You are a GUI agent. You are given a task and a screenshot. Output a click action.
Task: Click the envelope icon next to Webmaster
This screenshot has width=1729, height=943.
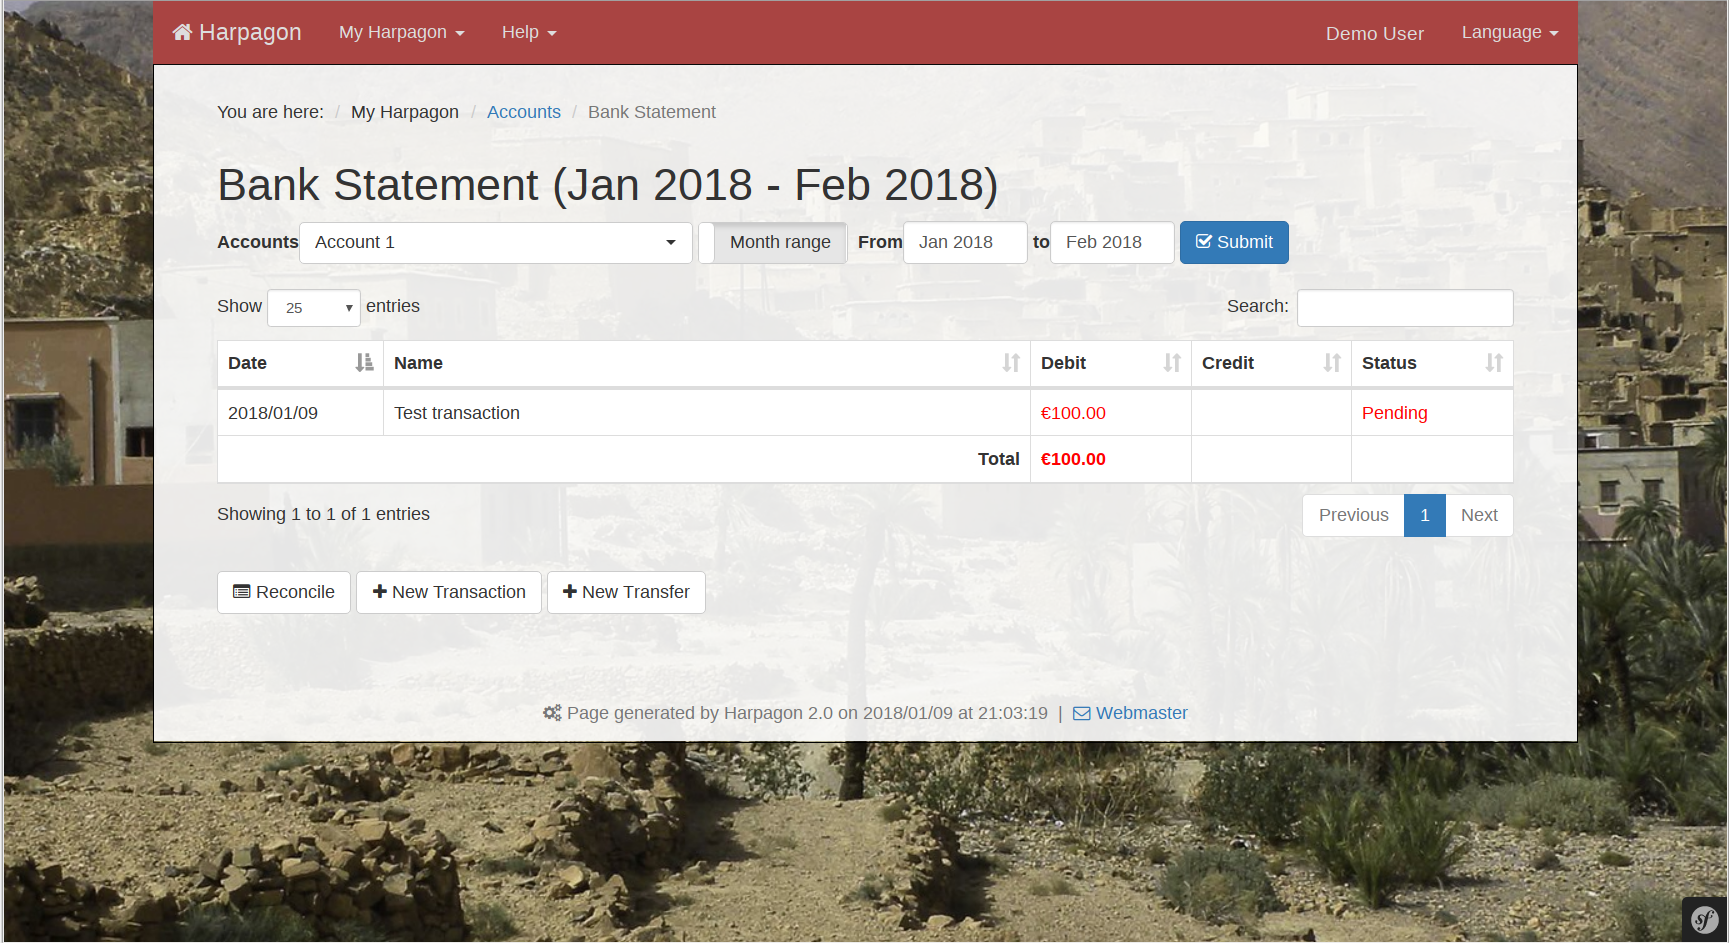pos(1081,713)
